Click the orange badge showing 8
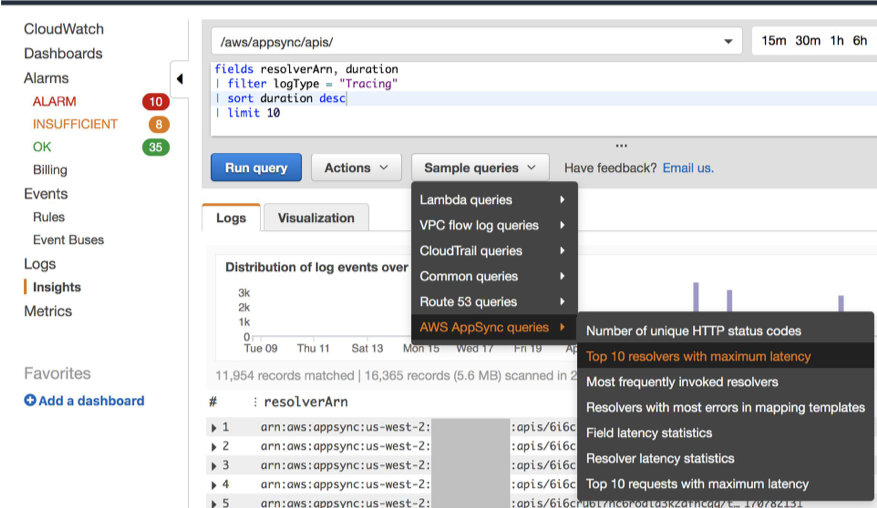The height and width of the screenshot is (508, 877). pos(159,124)
